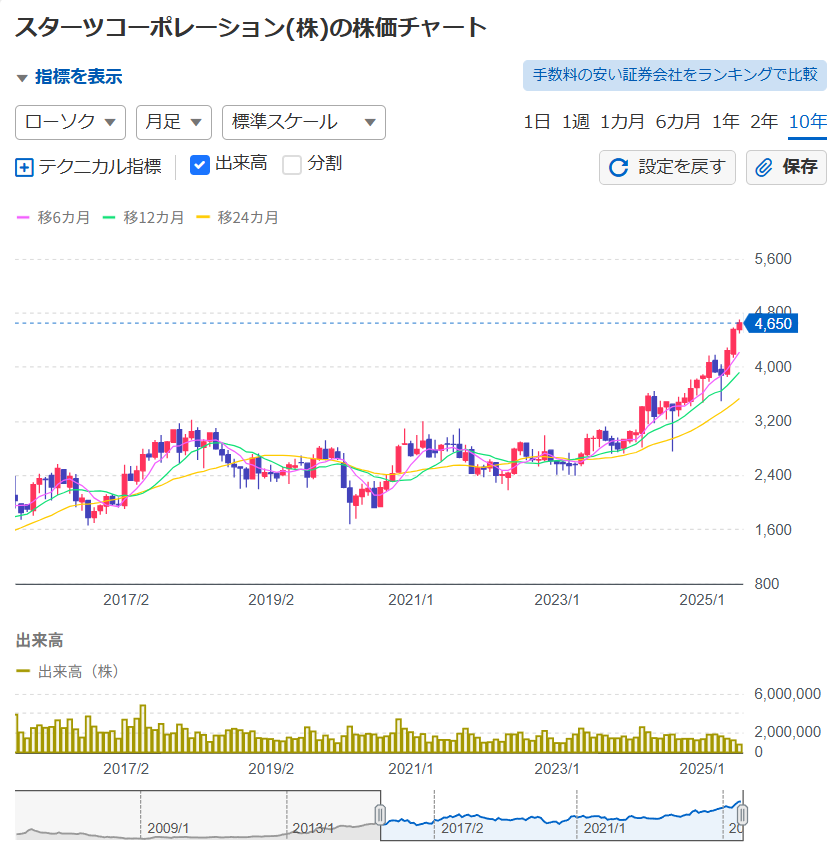Click the 2,000,000 volume axis label

pos(788,732)
